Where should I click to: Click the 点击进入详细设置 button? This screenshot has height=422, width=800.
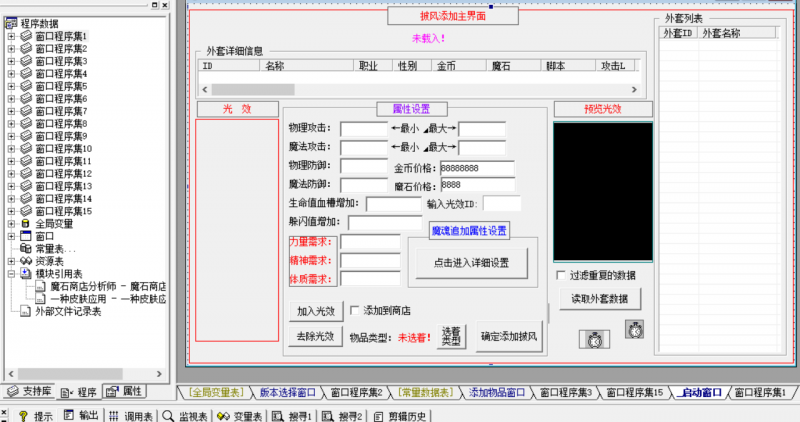point(471,263)
